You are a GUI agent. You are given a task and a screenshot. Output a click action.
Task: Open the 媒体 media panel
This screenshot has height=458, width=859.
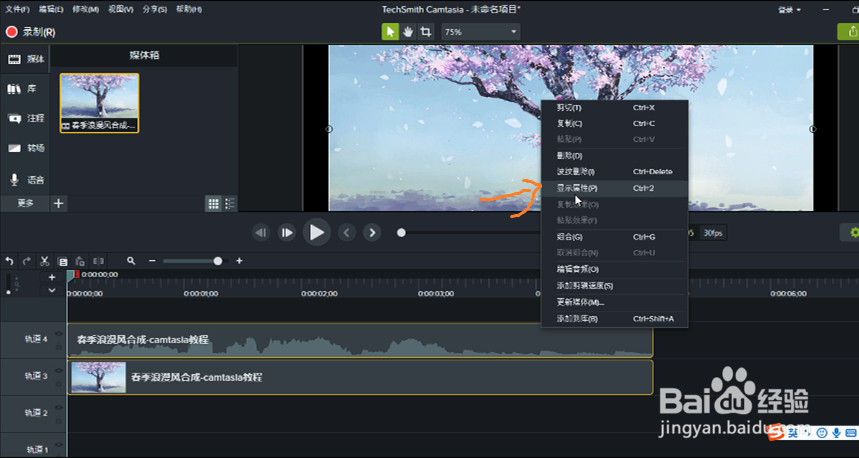[x=25, y=59]
